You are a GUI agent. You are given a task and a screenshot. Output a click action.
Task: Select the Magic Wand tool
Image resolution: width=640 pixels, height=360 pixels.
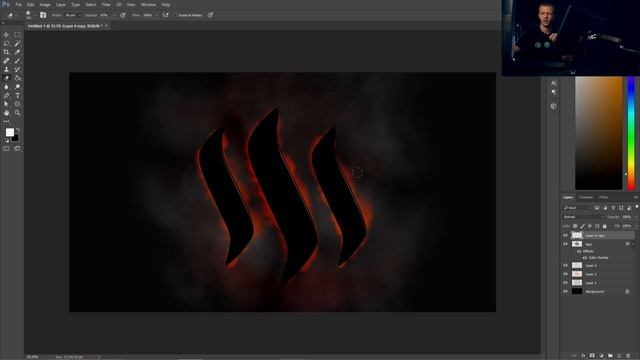pyautogui.click(x=17, y=43)
